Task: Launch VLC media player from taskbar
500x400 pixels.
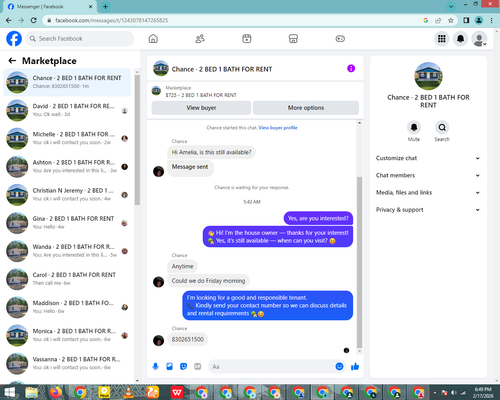Action: pos(128,392)
